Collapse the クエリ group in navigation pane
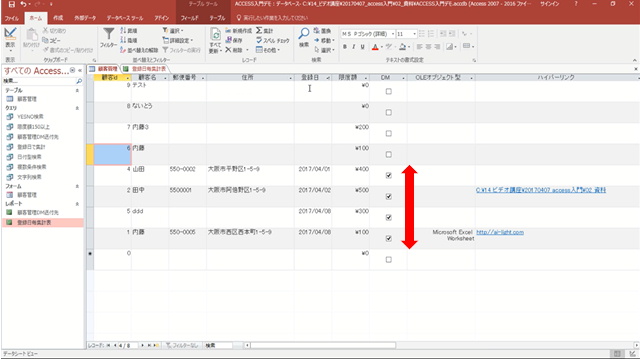This screenshot has width=640, height=360. tap(77, 108)
